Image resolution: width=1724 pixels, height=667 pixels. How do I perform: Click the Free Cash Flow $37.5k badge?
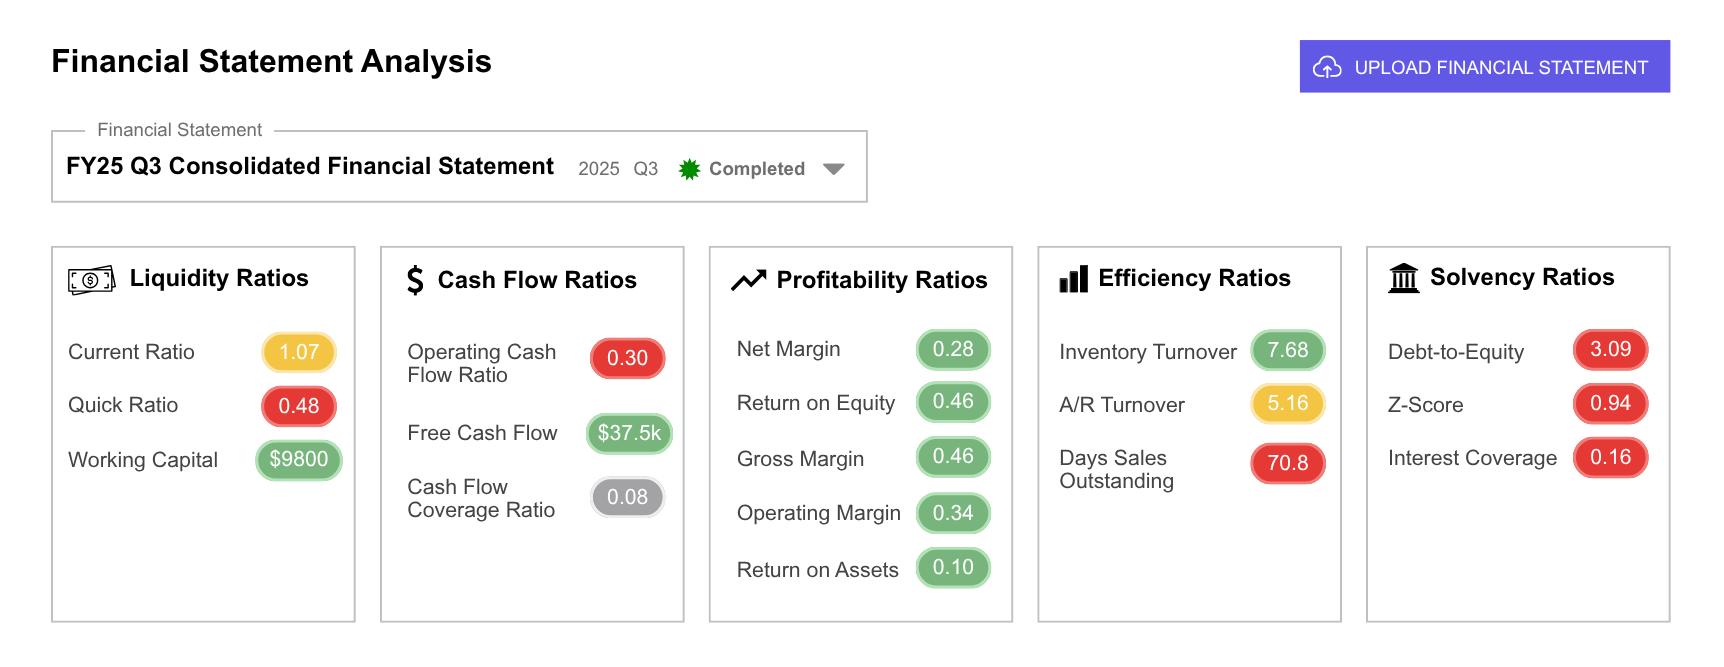629,433
